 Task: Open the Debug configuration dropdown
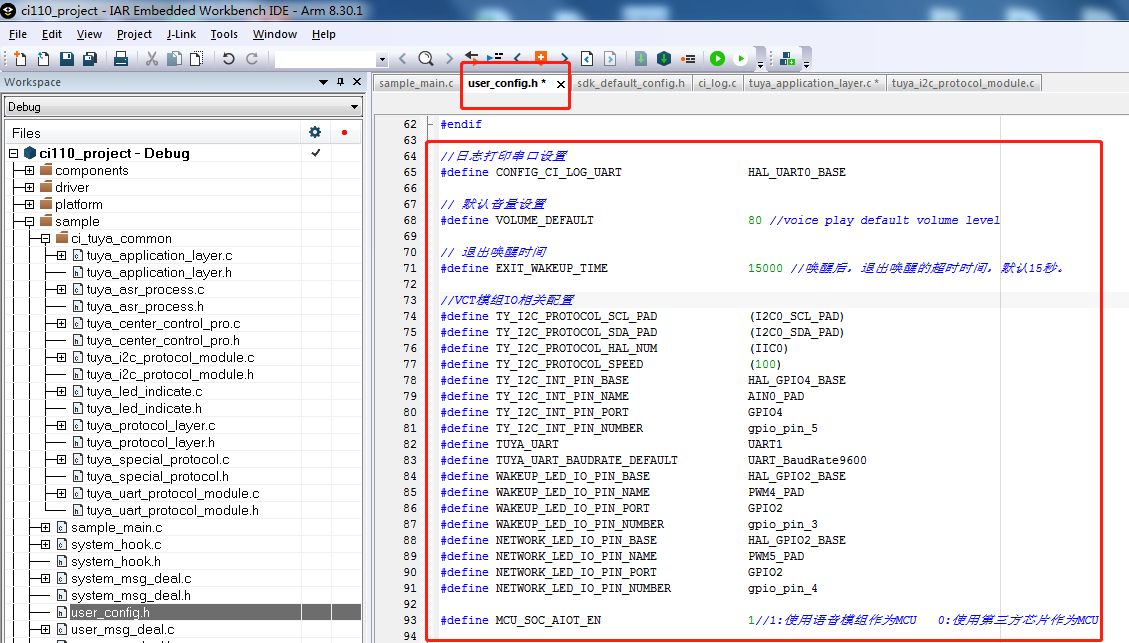click(x=354, y=107)
